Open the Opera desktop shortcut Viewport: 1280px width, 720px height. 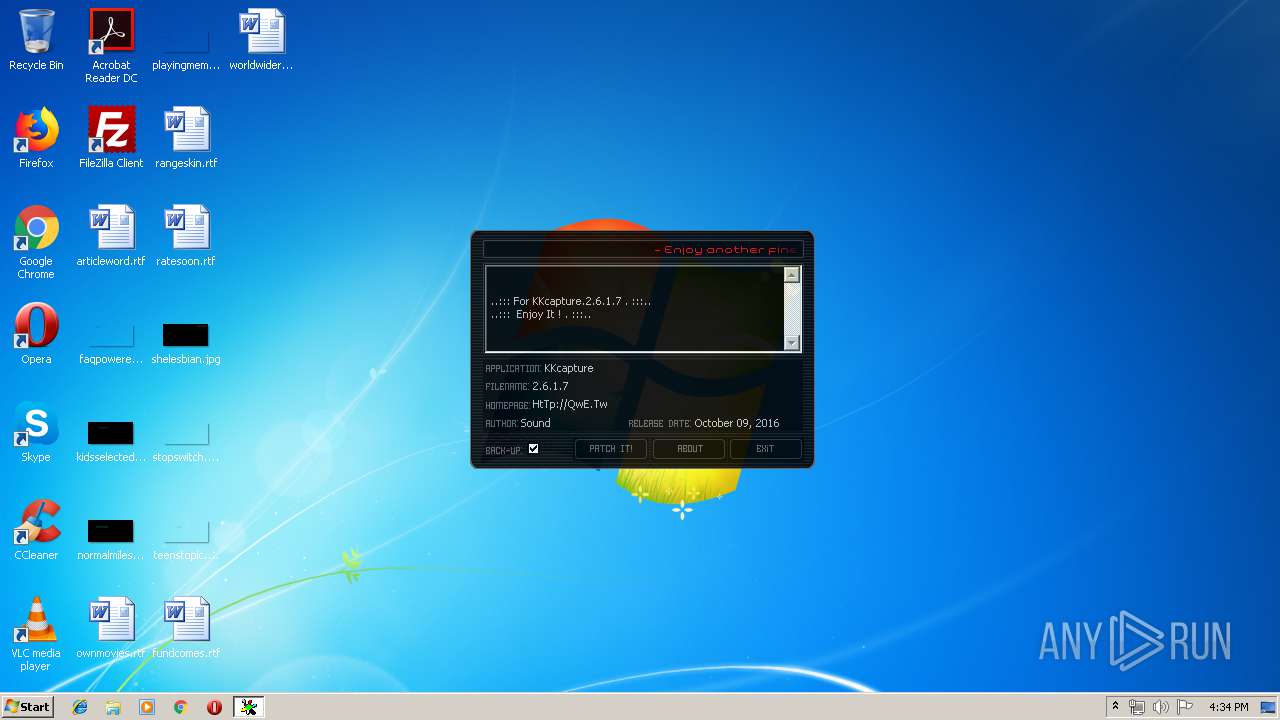point(36,335)
